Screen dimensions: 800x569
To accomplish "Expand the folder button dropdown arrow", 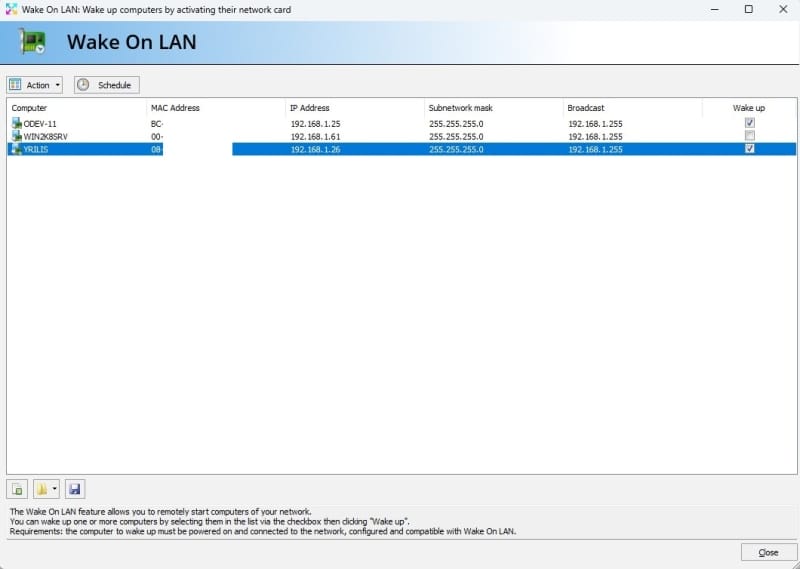I will [x=55, y=489].
